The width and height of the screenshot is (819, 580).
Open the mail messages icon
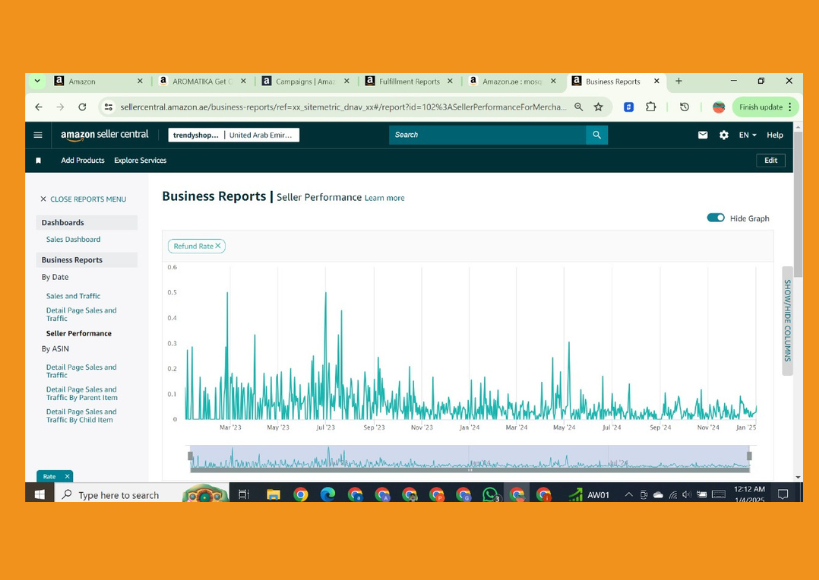[703, 135]
